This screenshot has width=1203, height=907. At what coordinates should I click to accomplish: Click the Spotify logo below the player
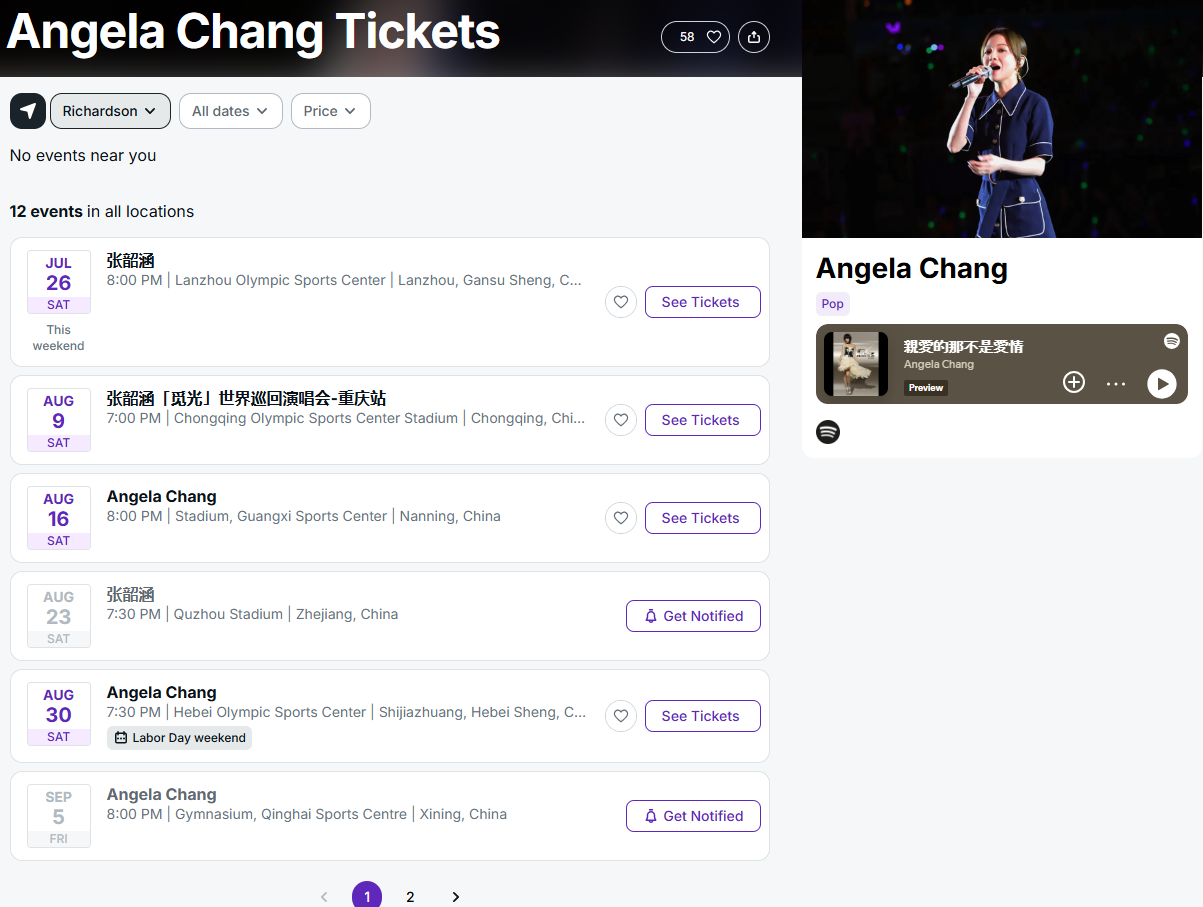click(x=828, y=432)
